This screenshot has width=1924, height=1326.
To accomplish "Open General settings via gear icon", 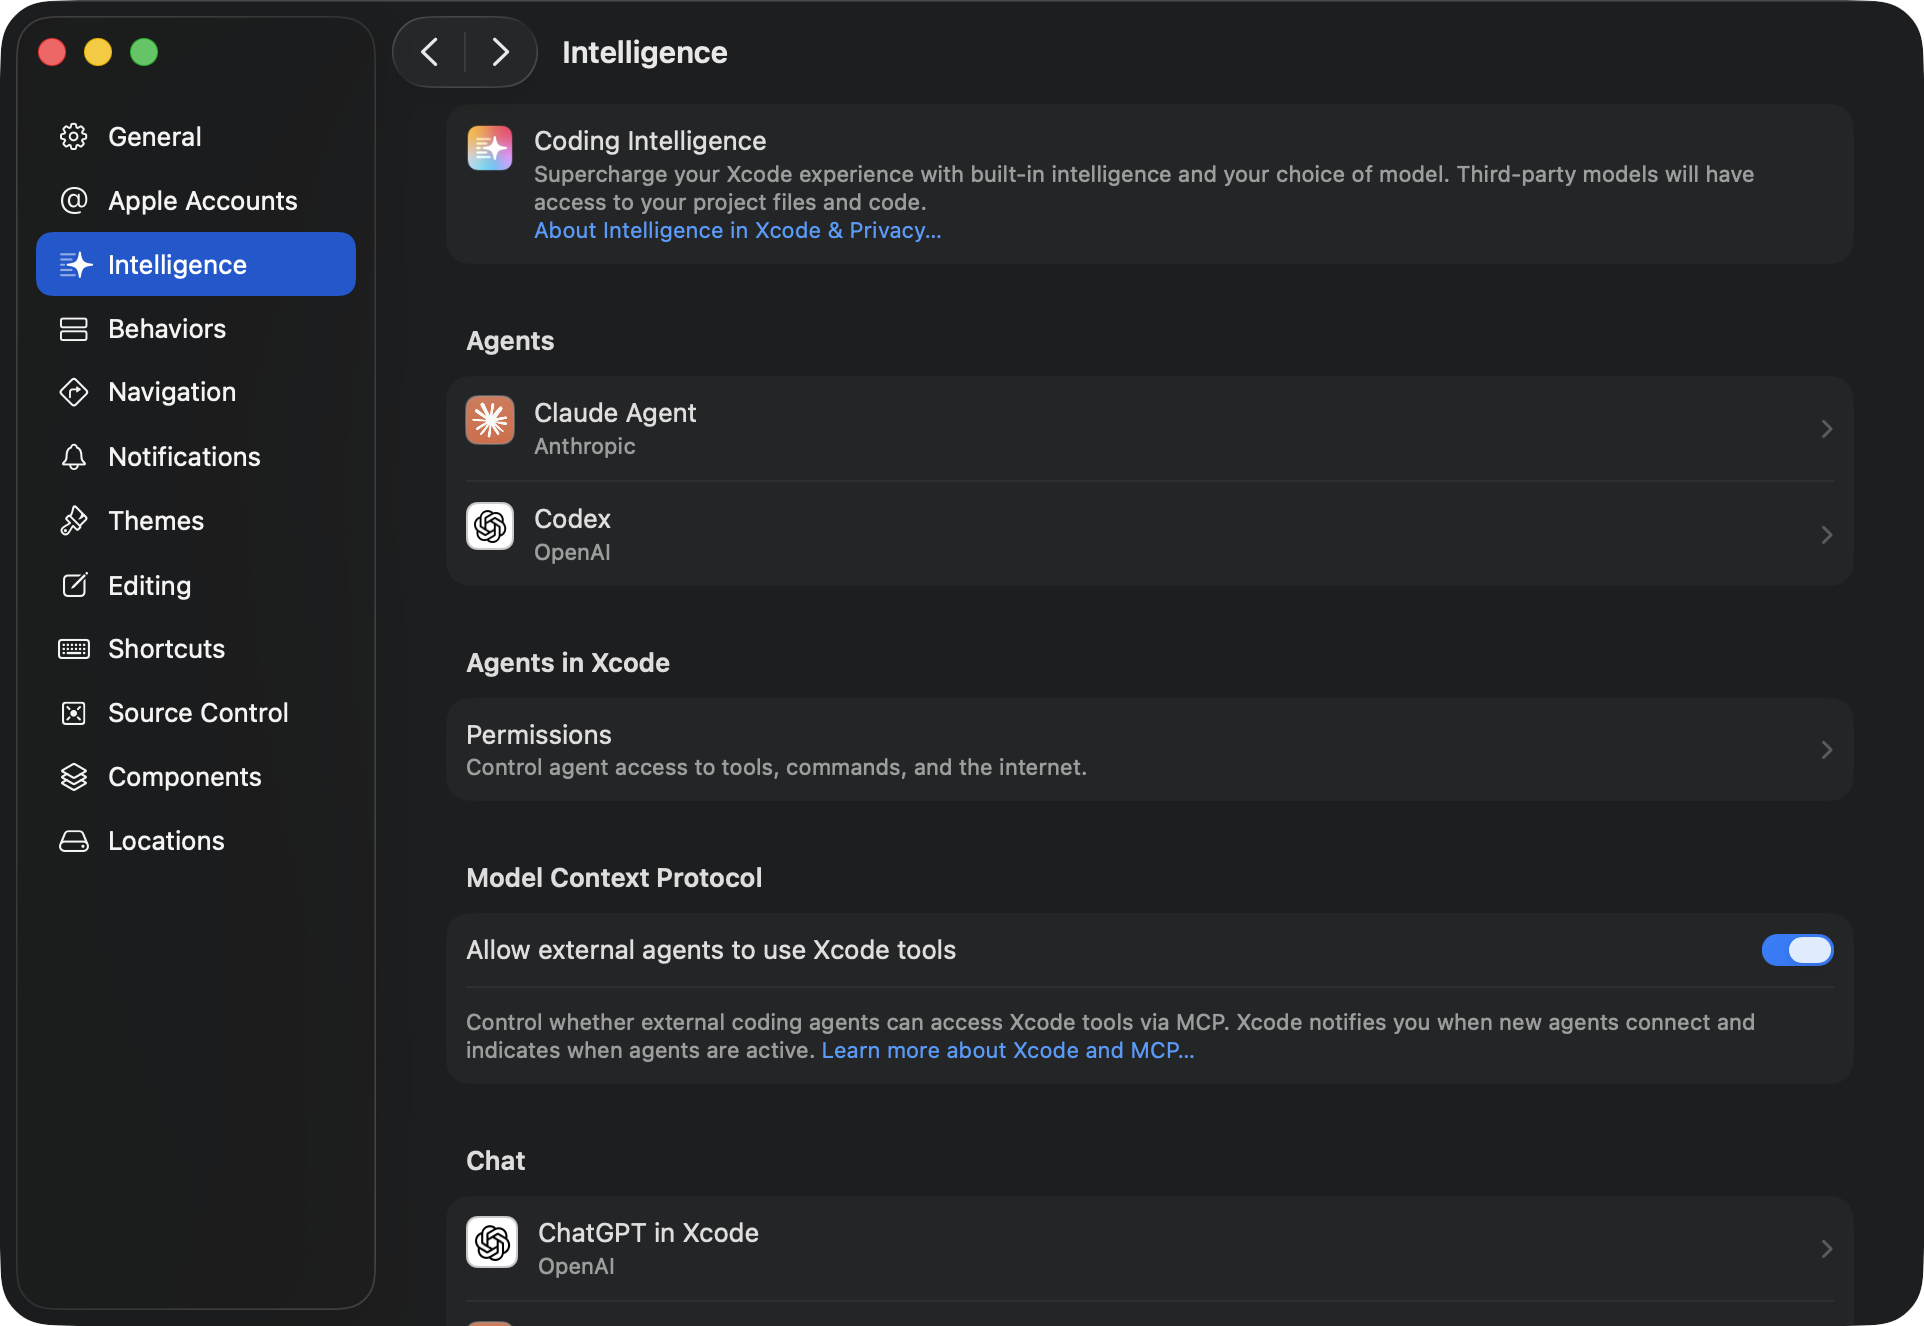I will 74,136.
